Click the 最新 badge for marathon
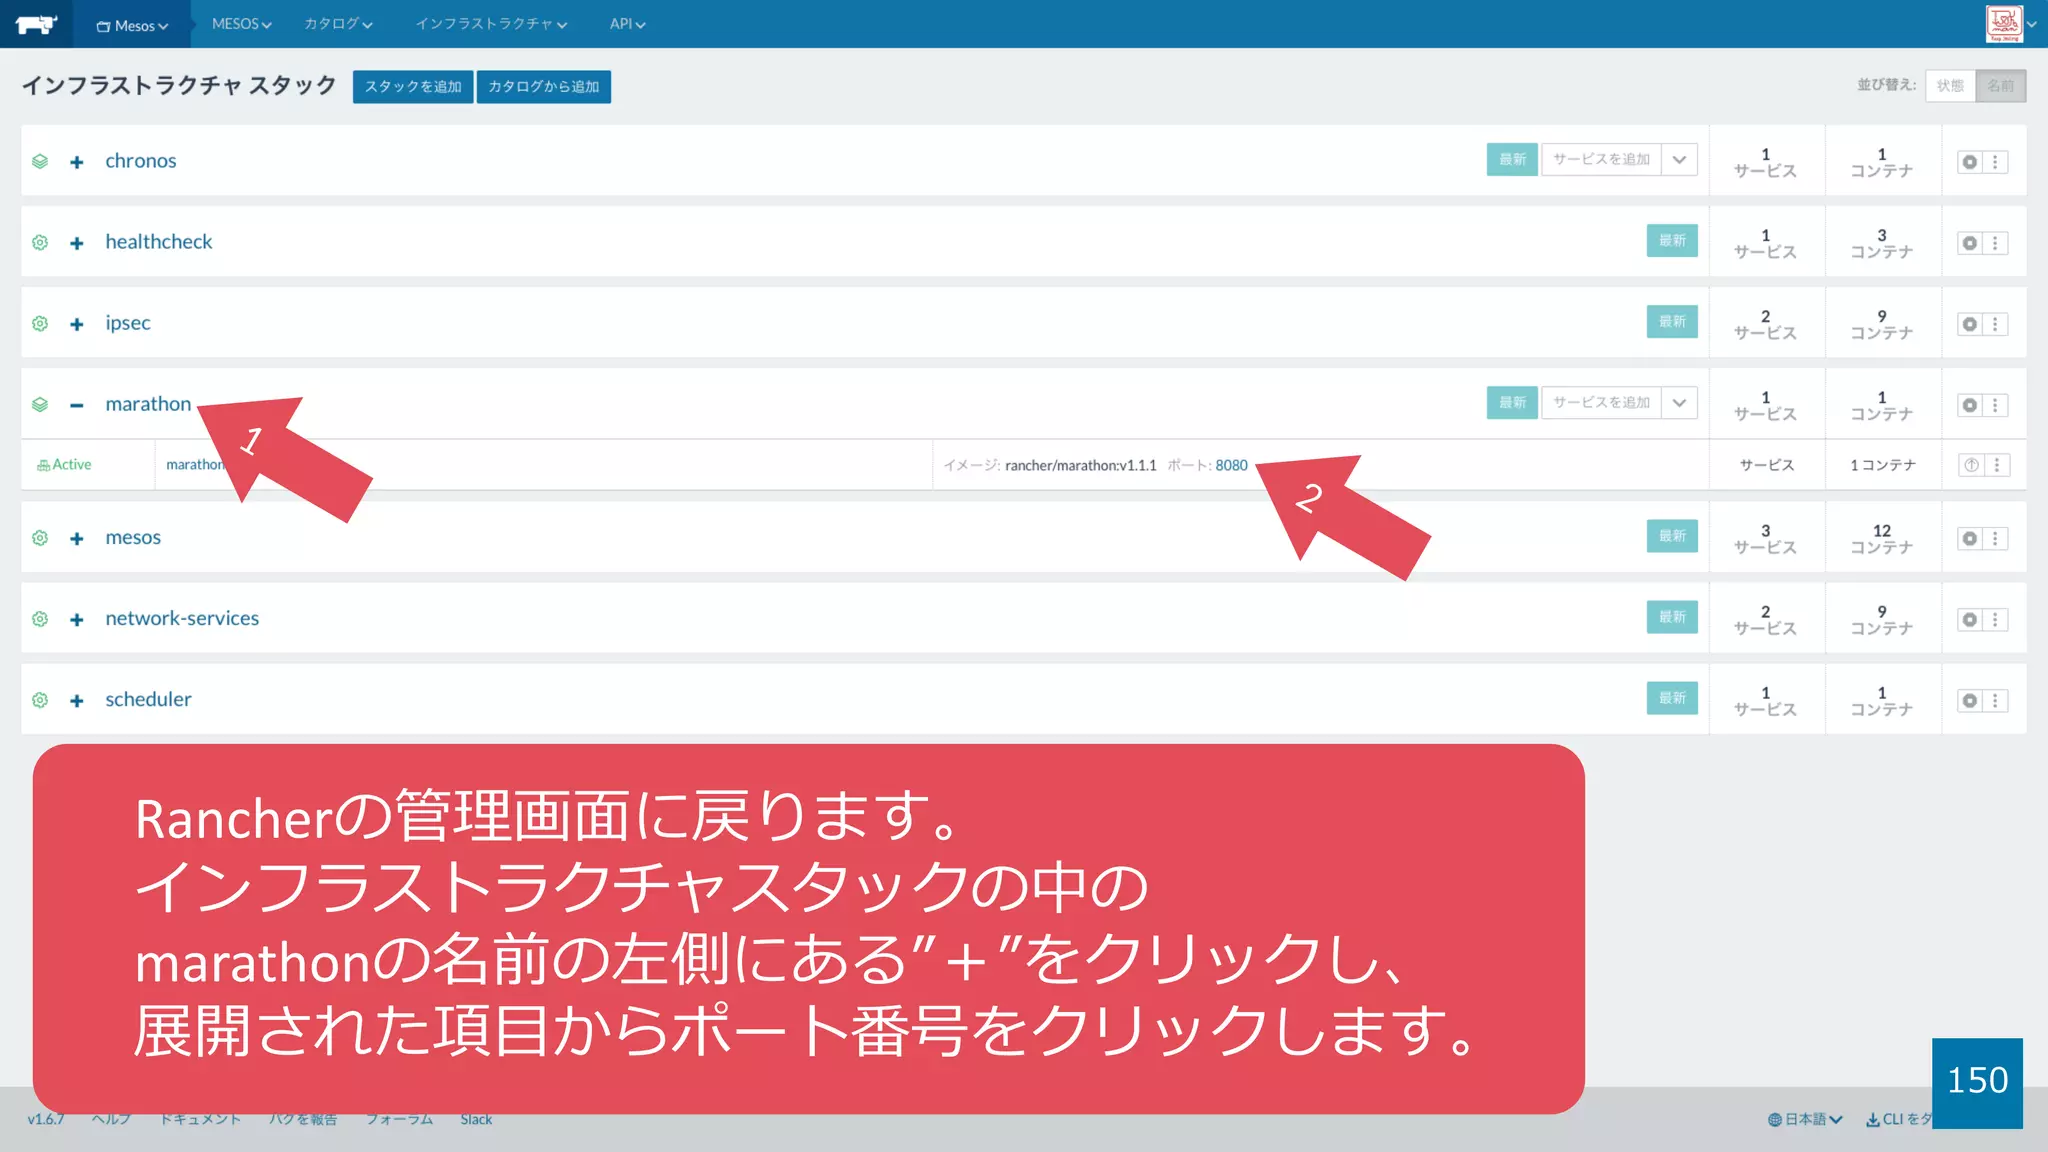The height and width of the screenshot is (1152, 2048). (1512, 402)
